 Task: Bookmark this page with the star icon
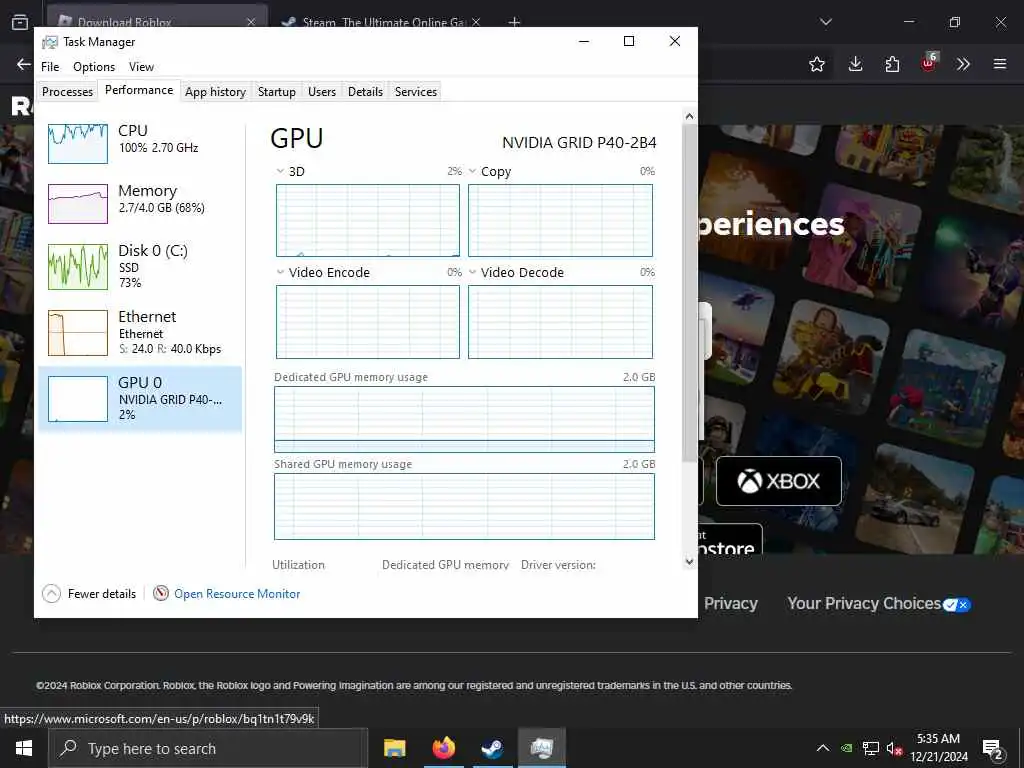[817, 64]
